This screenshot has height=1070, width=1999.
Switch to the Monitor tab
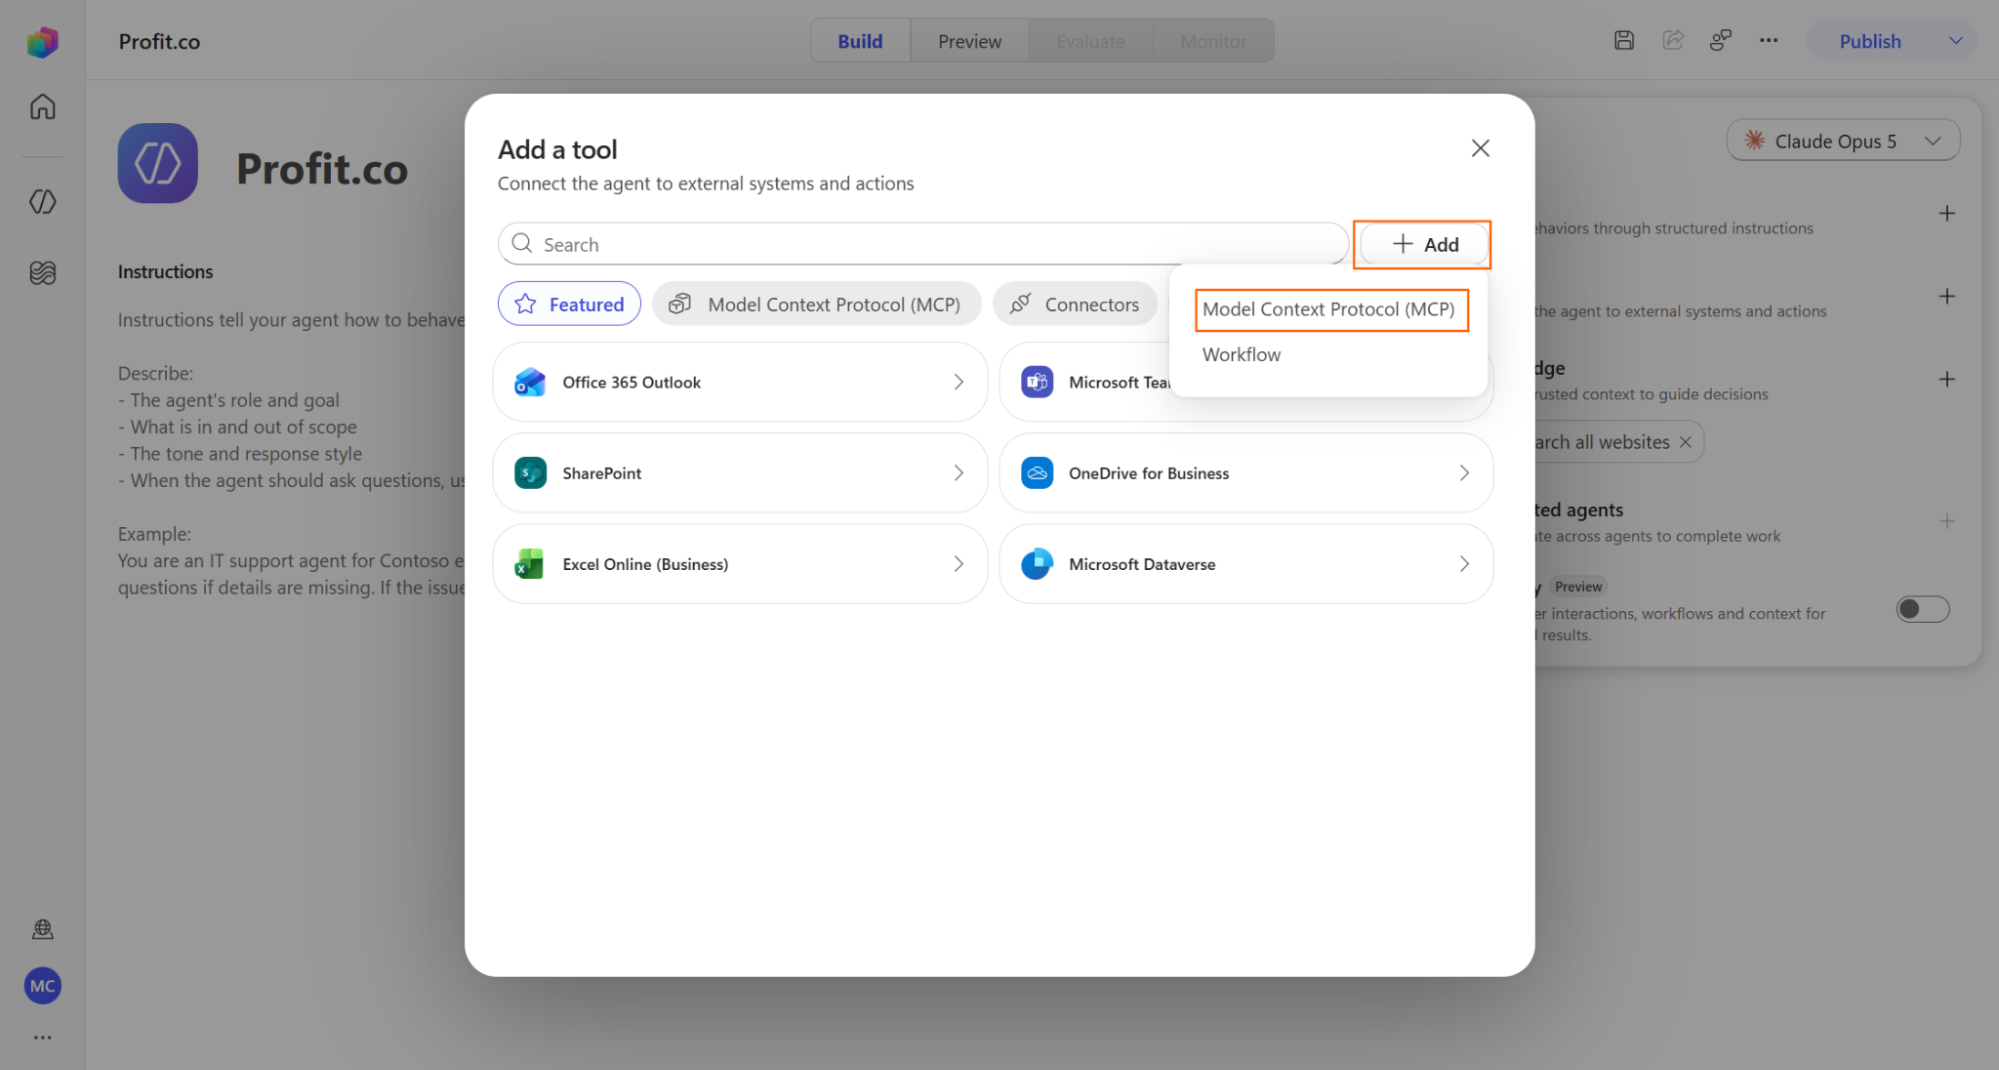[x=1213, y=41]
